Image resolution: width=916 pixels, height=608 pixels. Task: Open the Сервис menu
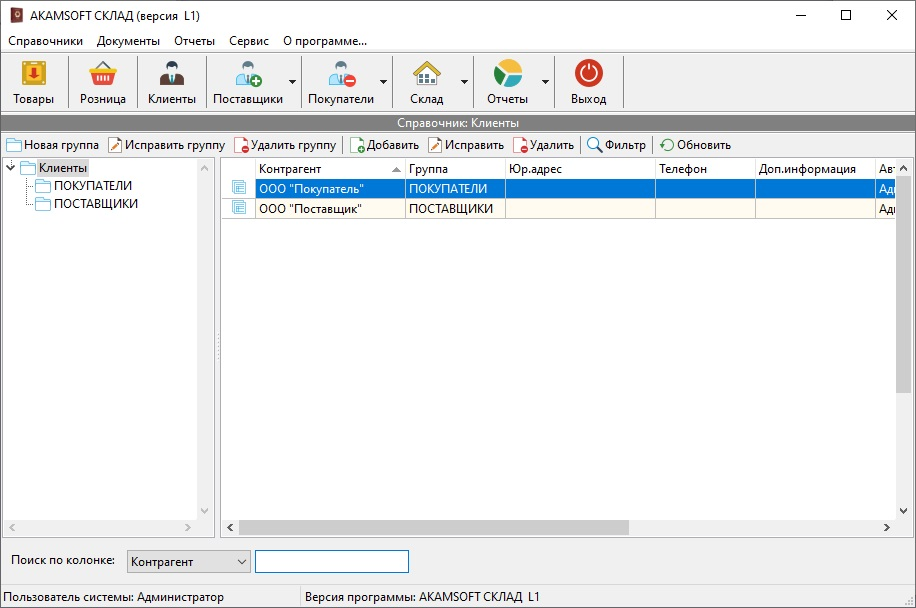248,41
